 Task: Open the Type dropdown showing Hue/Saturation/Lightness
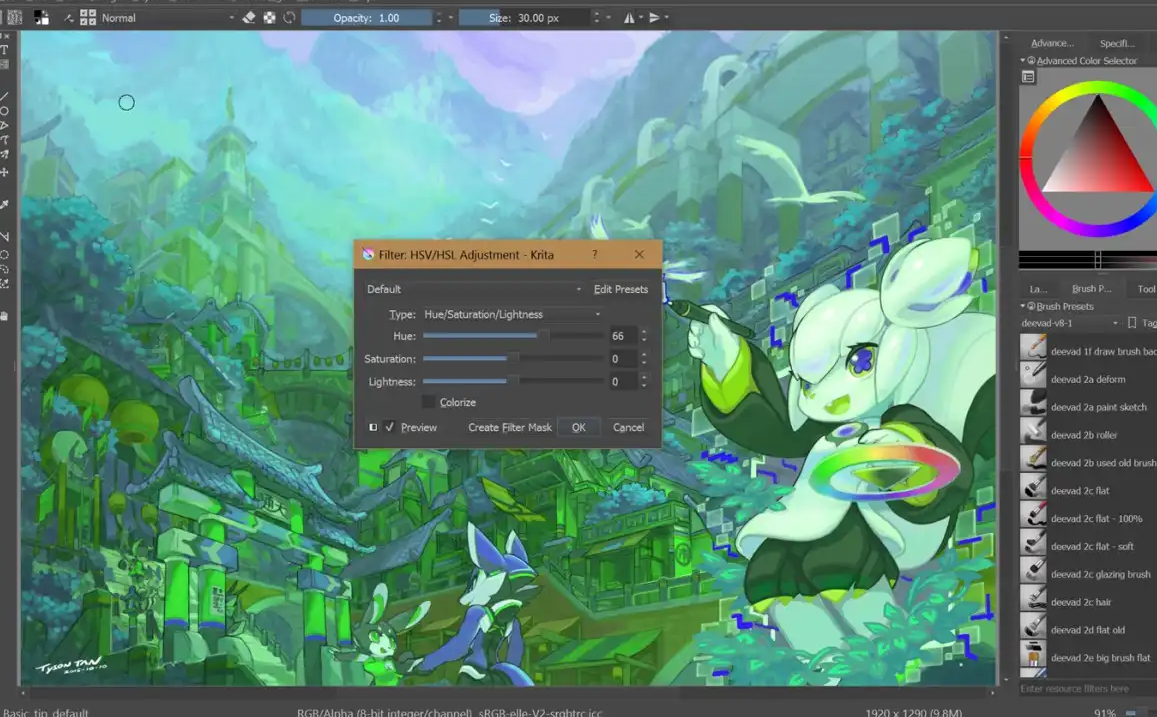pyautogui.click(x=512, y=314)
